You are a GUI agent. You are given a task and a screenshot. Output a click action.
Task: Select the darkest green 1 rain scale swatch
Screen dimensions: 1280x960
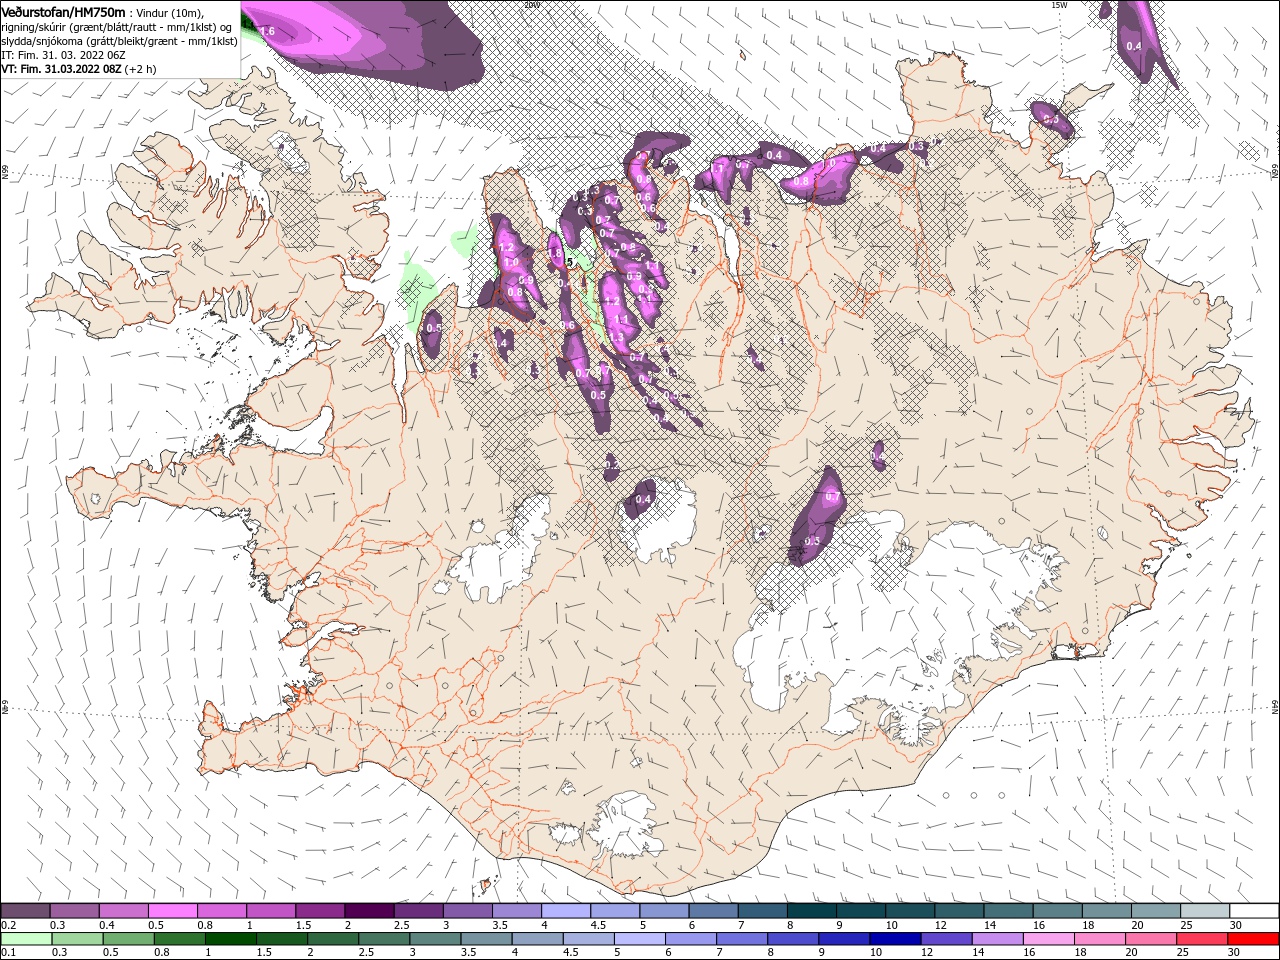[x=231, y=939]
